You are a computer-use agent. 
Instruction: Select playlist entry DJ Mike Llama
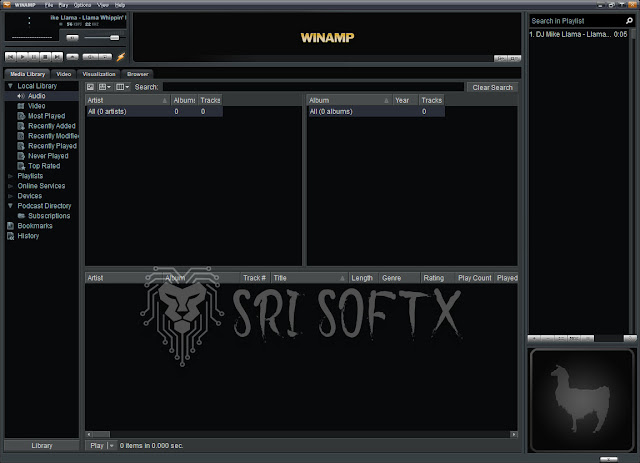pos(578,34)
